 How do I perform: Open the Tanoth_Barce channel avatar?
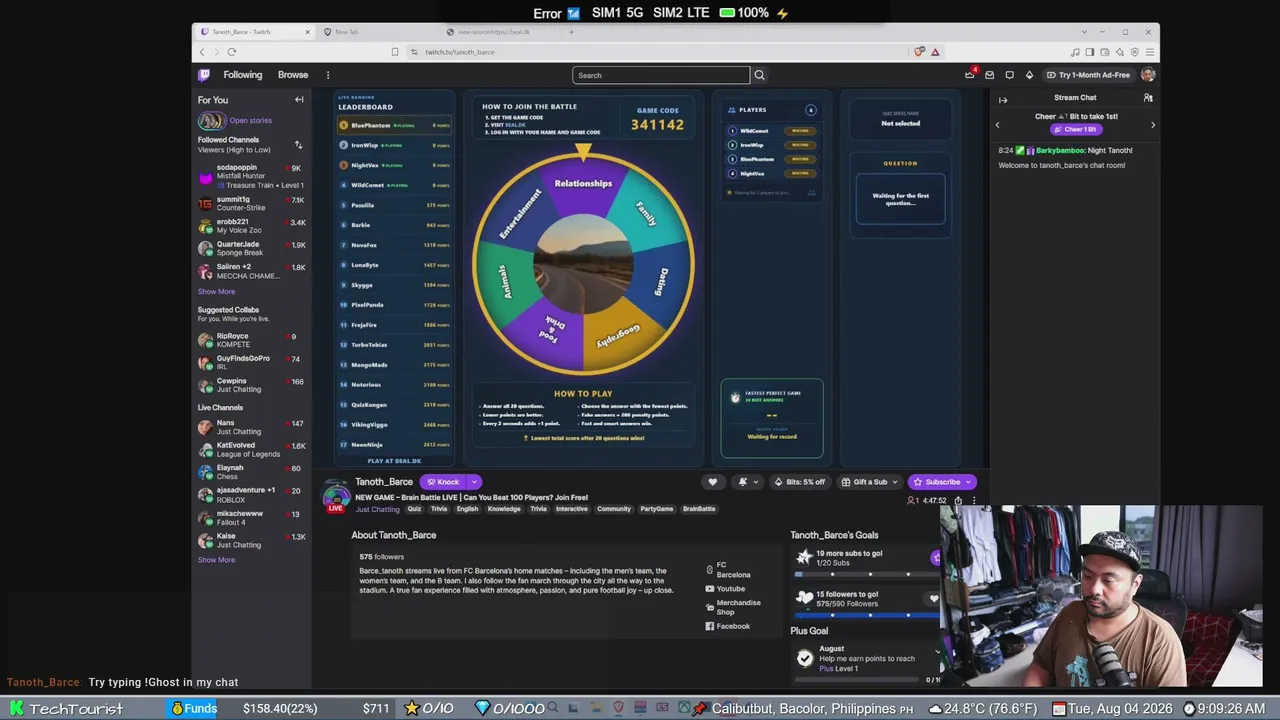tap(337, 494)
